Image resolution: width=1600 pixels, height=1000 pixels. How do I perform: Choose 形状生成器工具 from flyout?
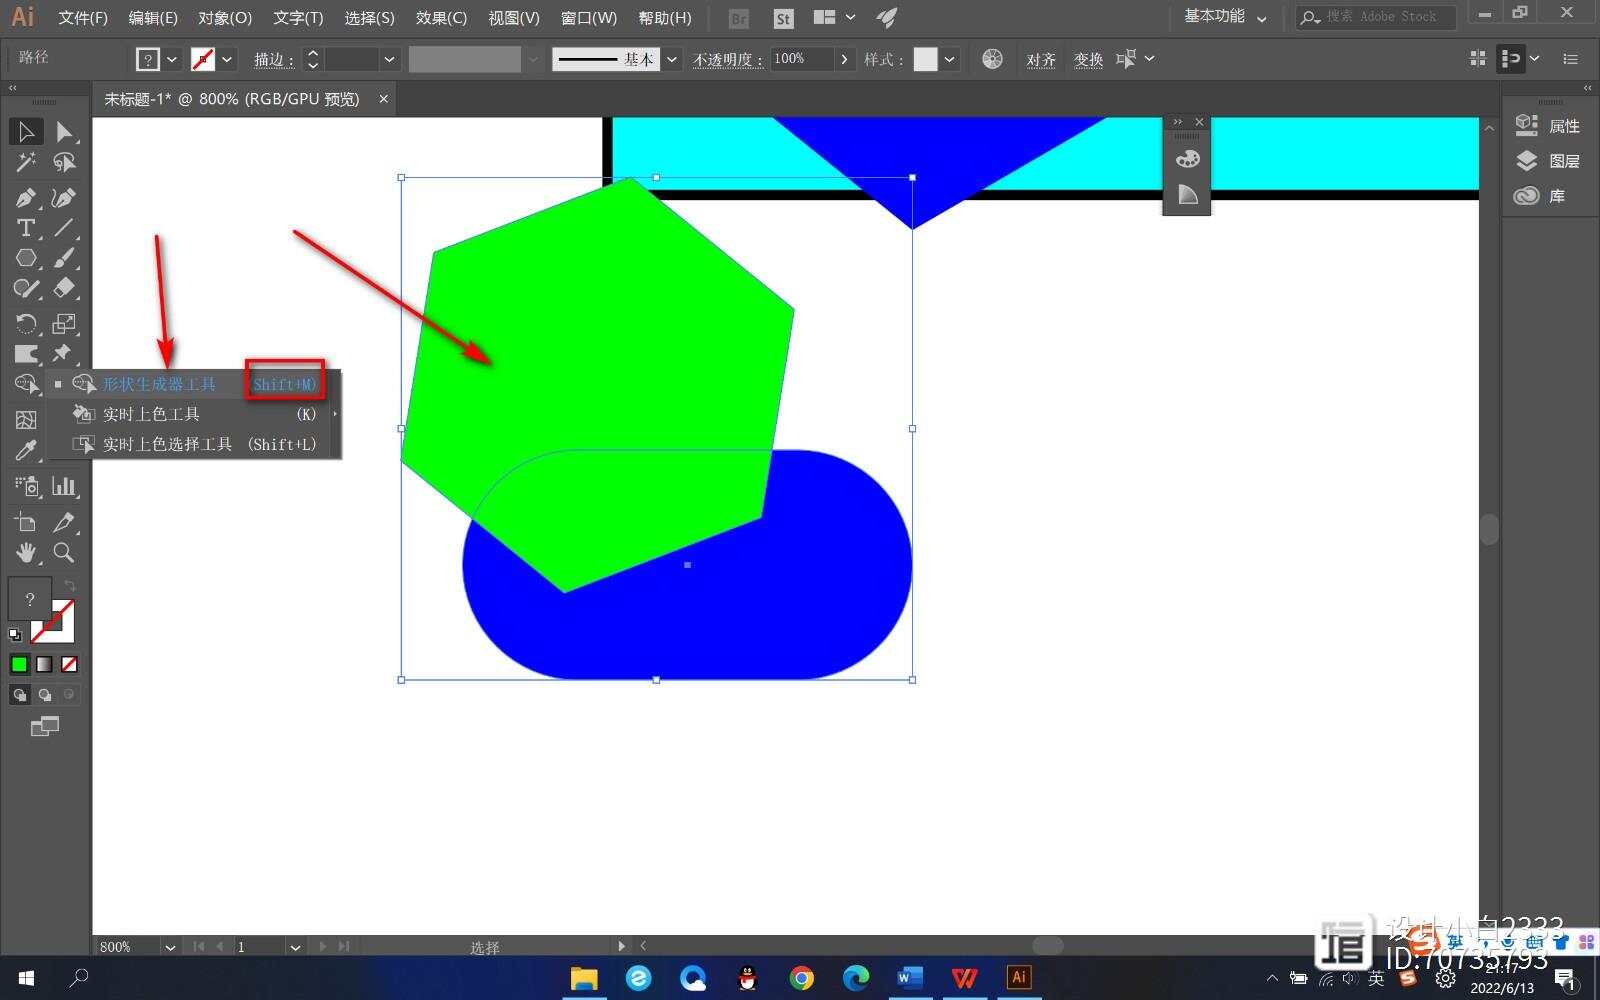point(194,384)
